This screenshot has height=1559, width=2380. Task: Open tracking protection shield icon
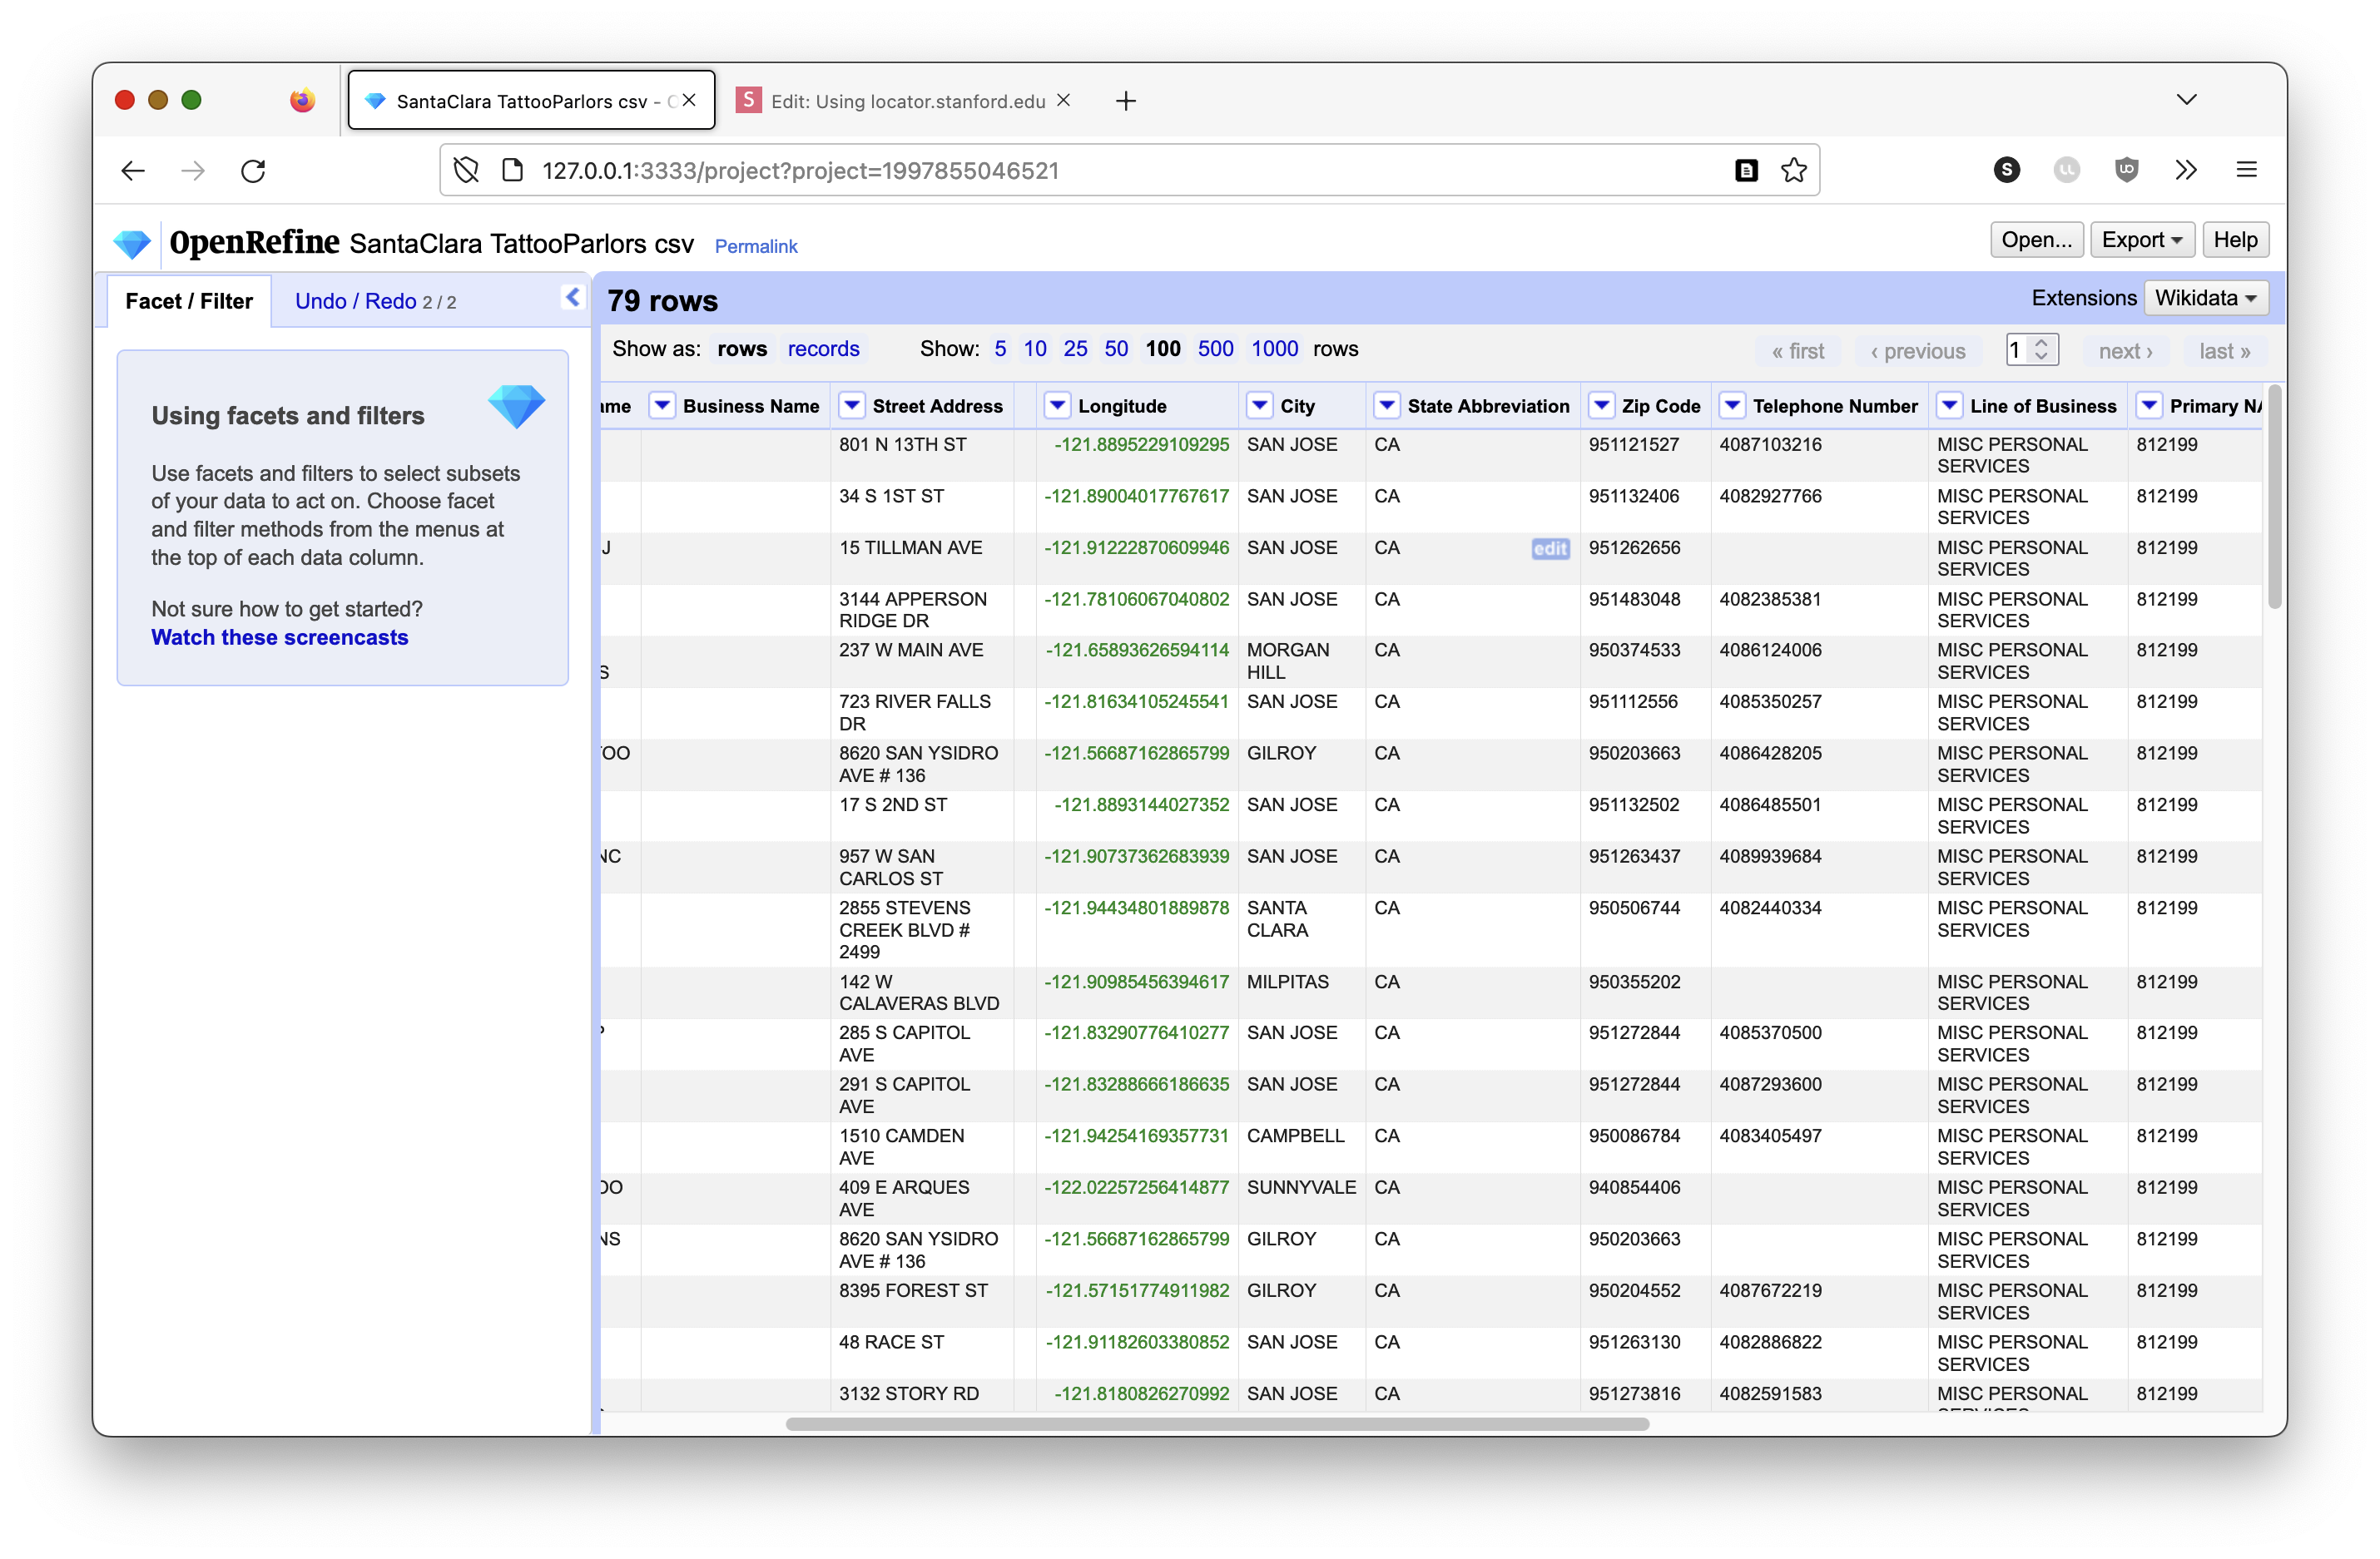point(466,170)
